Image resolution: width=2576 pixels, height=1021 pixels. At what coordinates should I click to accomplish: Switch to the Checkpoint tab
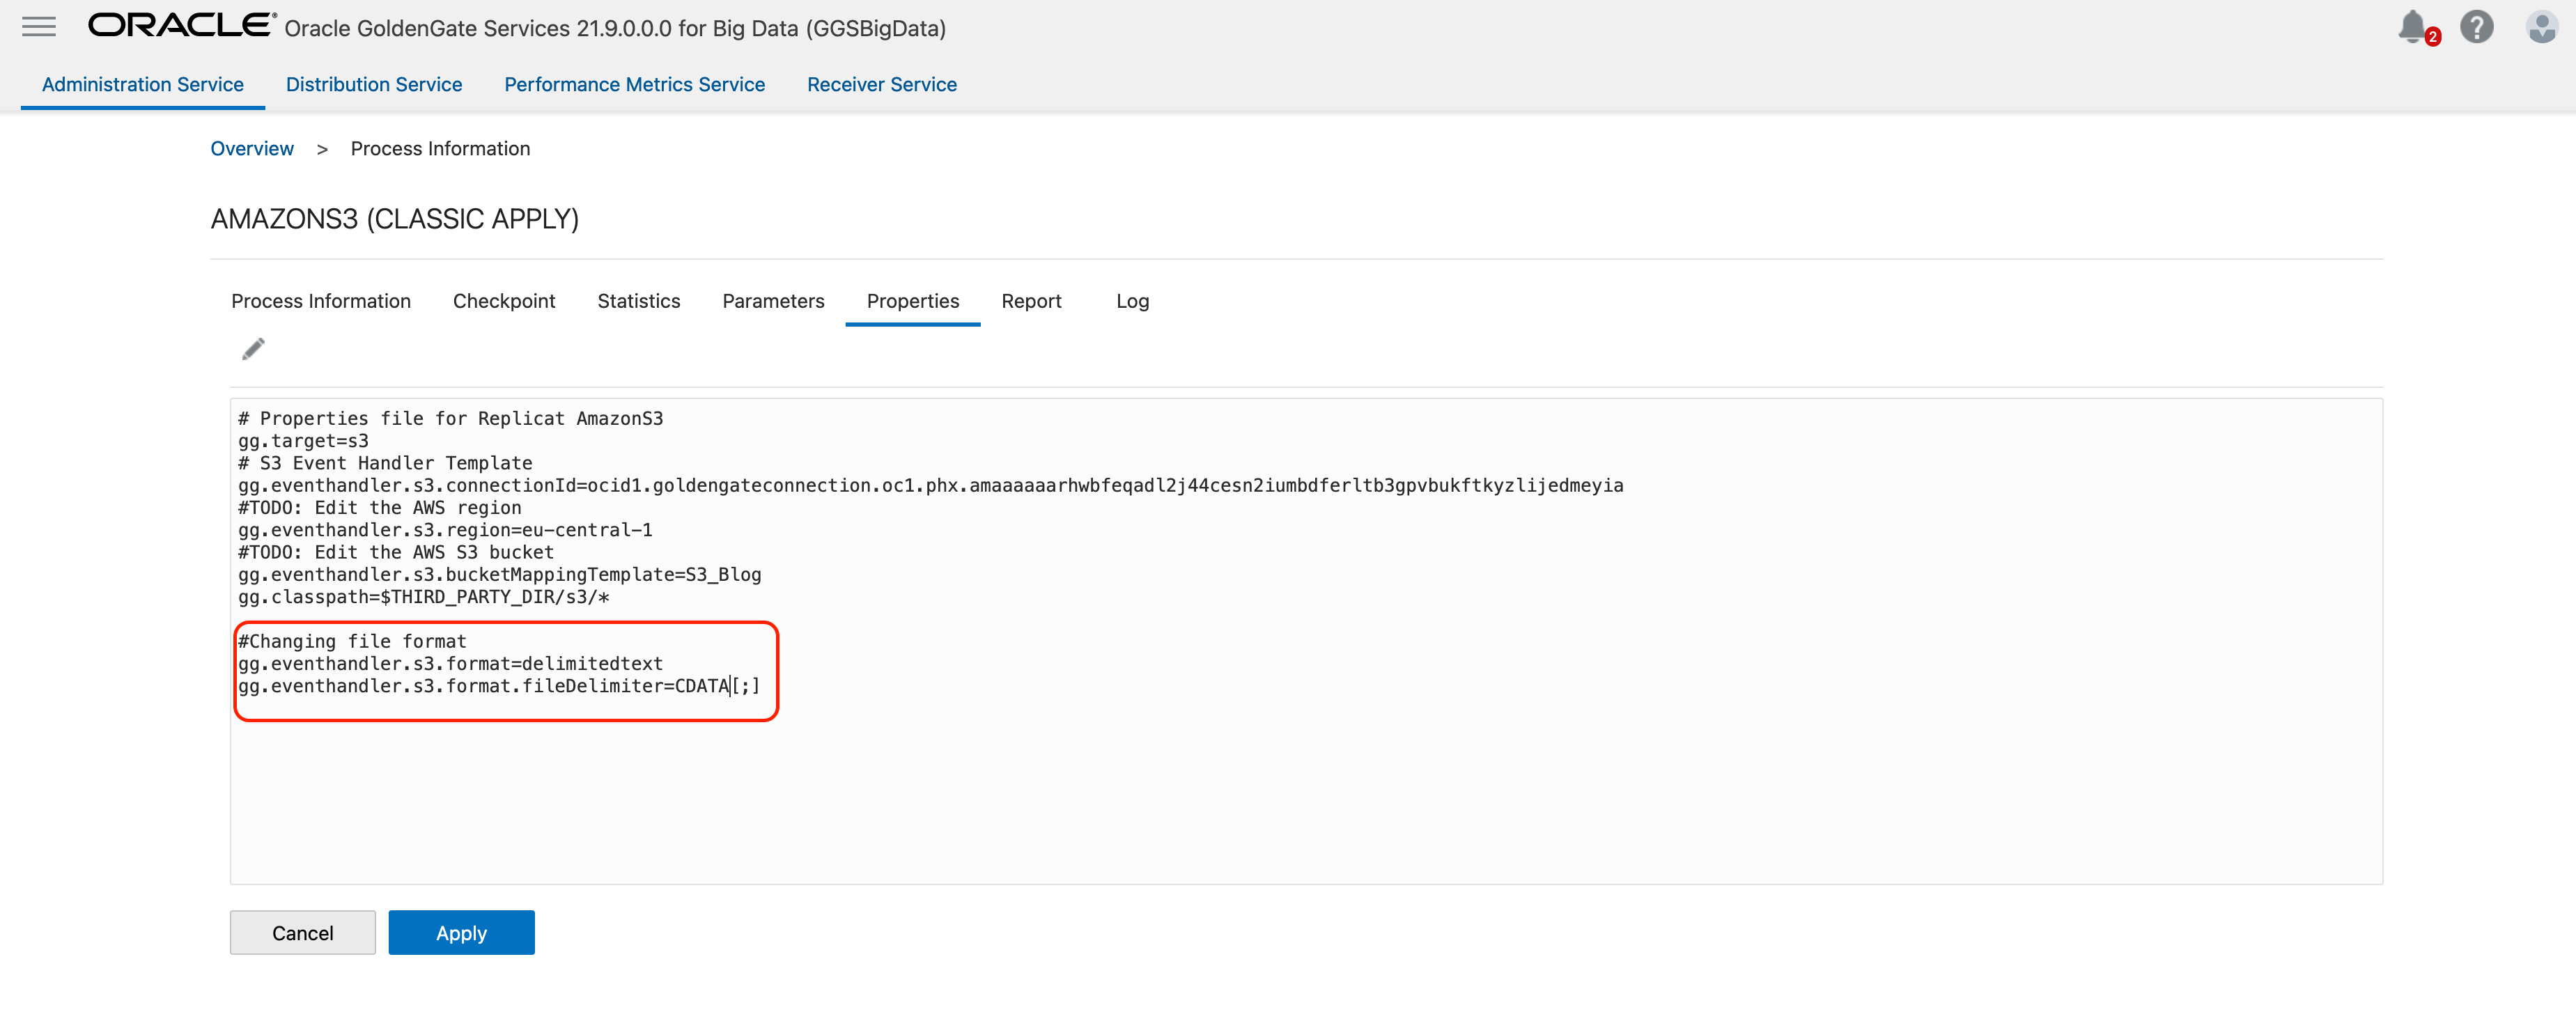(503, 301)
